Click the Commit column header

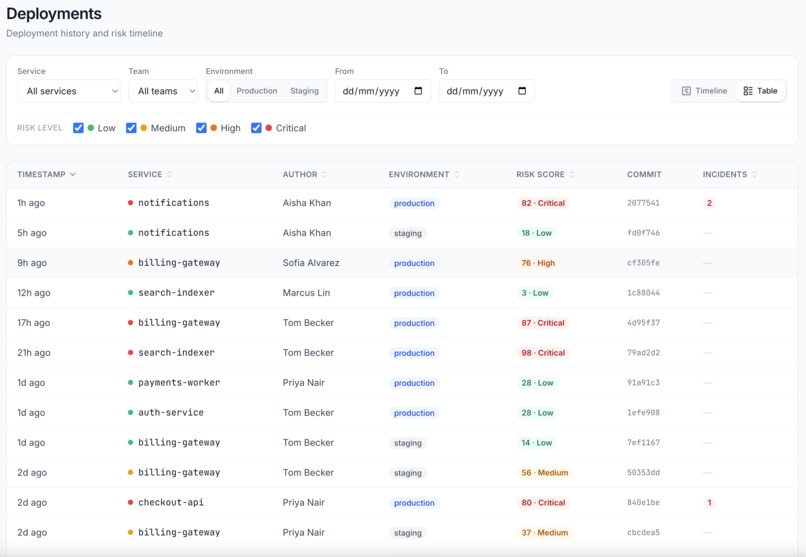tap(644, 174)
